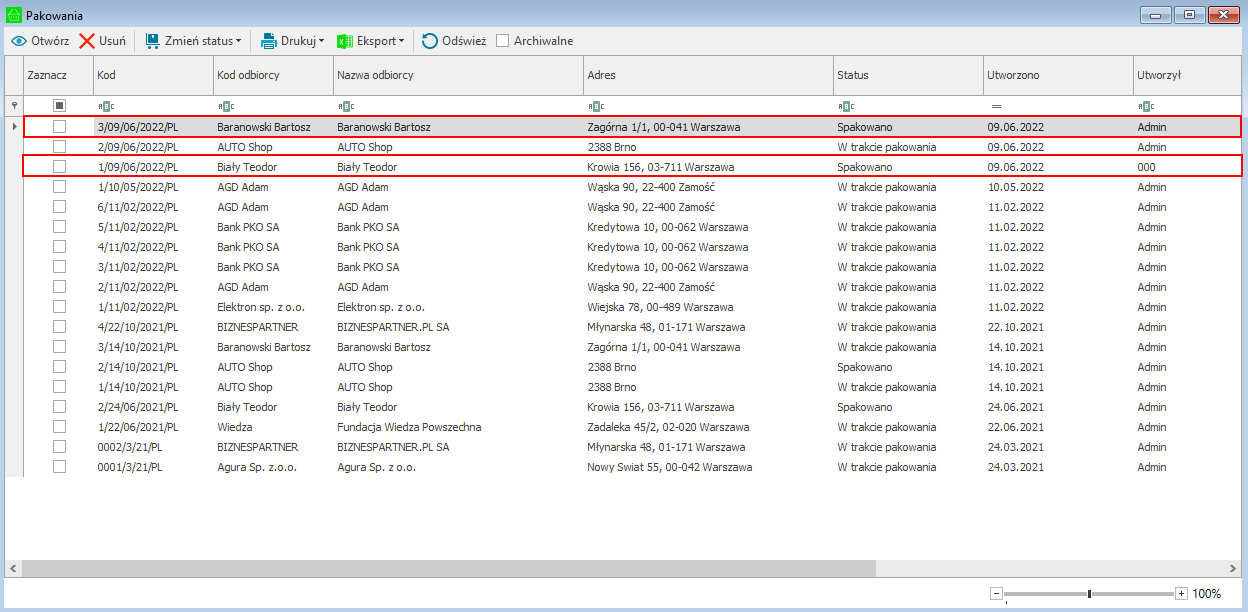1248x612 pixels.
Task: Click the Odśwież refresh icon
Action: pos(429,41)
